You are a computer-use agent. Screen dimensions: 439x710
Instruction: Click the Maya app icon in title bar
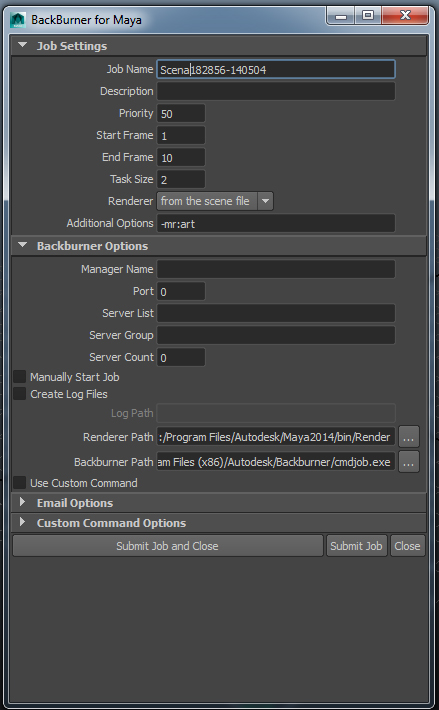coord(18,20)
